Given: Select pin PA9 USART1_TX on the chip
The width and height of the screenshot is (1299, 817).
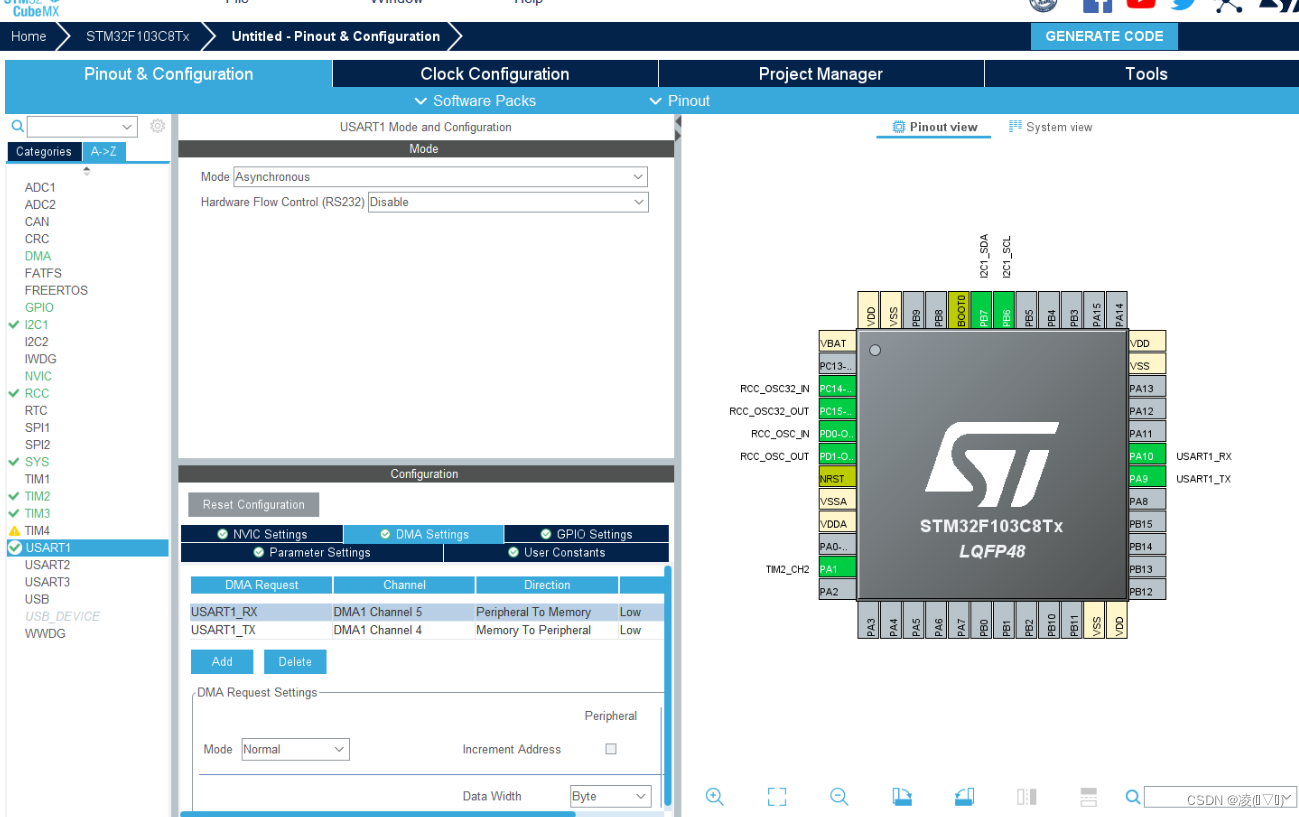Looking at the screenshot, I should click(1148, 479).
